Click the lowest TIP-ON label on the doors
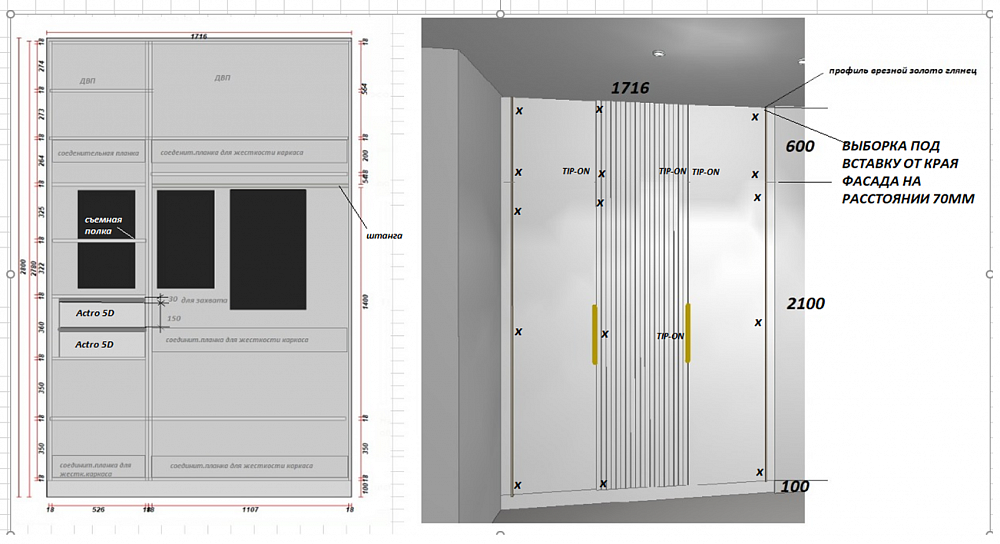Screen dimensions: 1000x544 pos(671,337)
